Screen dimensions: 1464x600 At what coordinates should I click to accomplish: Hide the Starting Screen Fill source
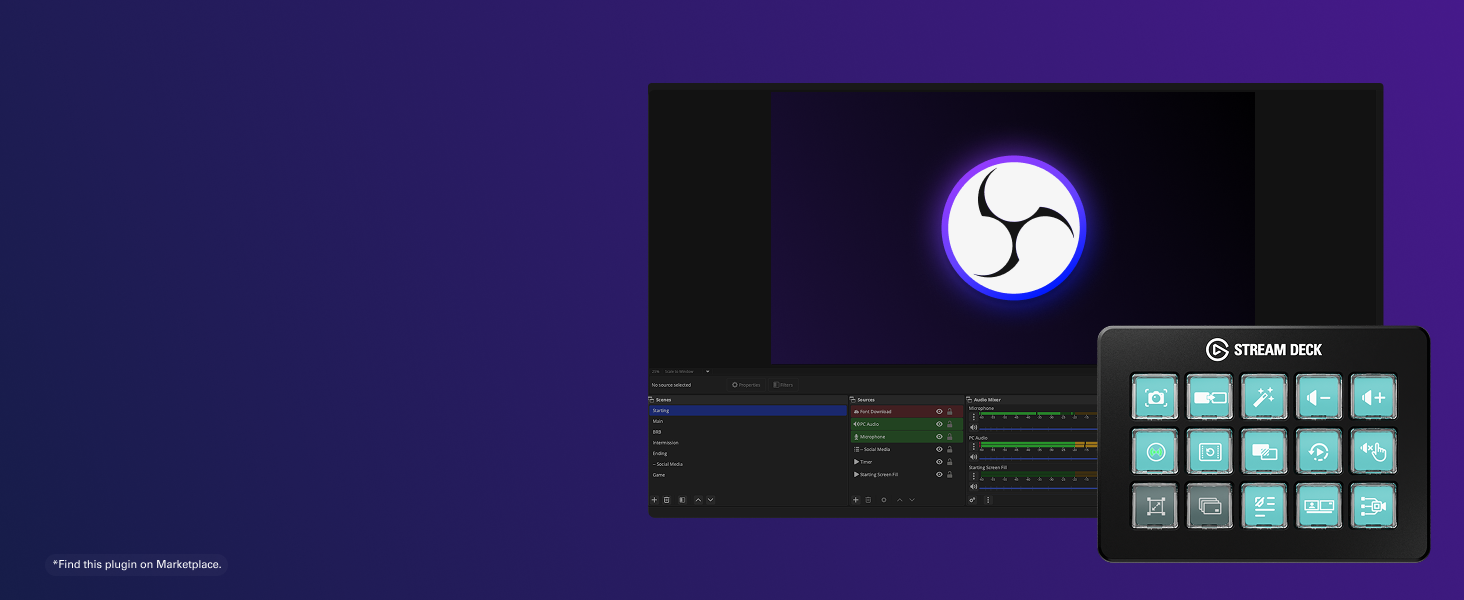tap(939, 474)
